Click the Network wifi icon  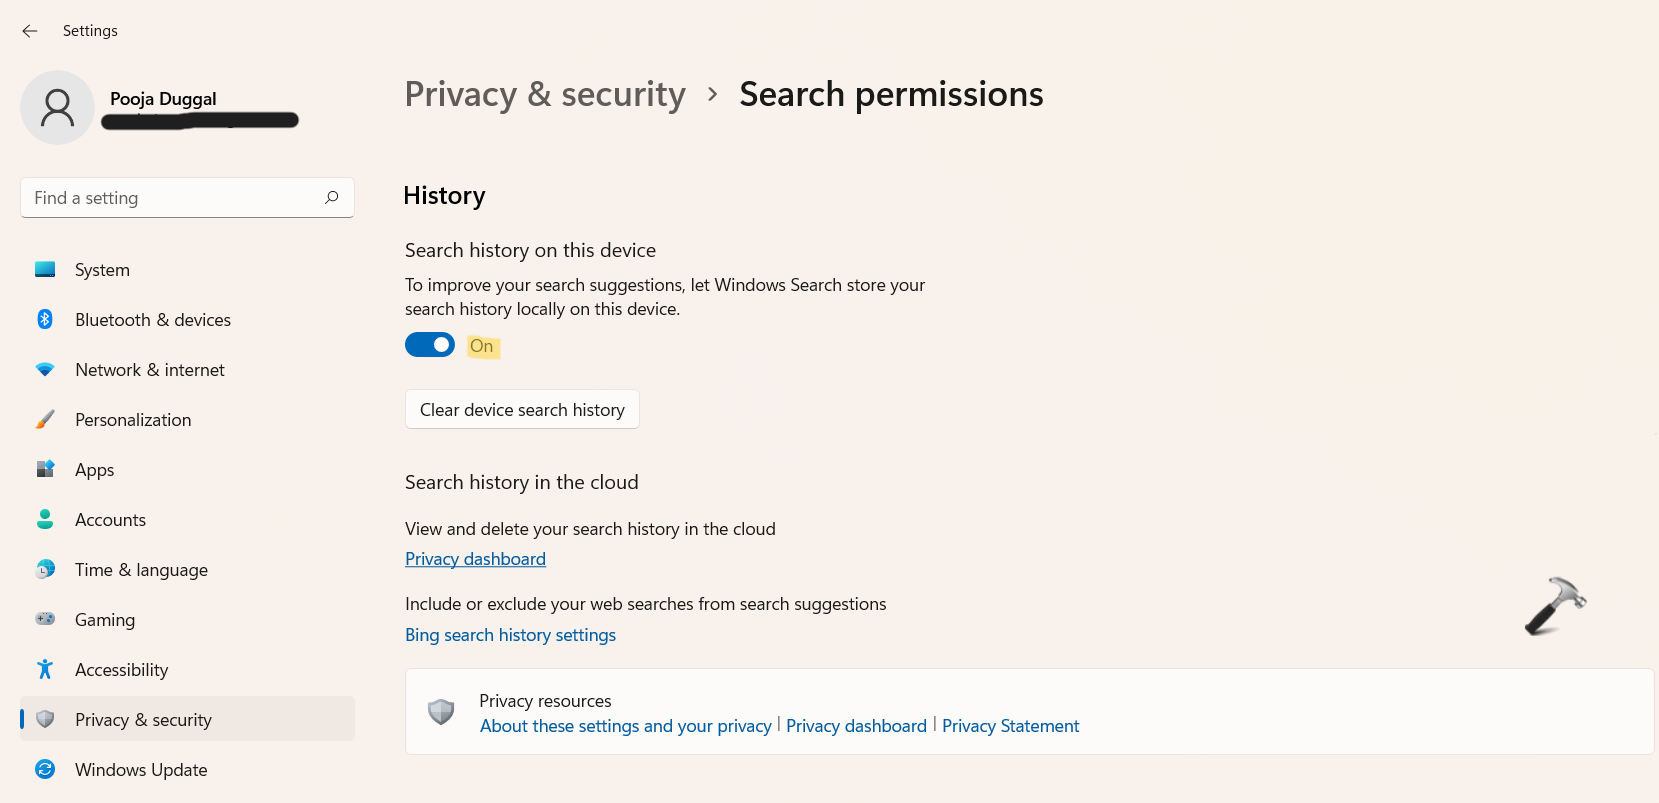pos(45,369)
